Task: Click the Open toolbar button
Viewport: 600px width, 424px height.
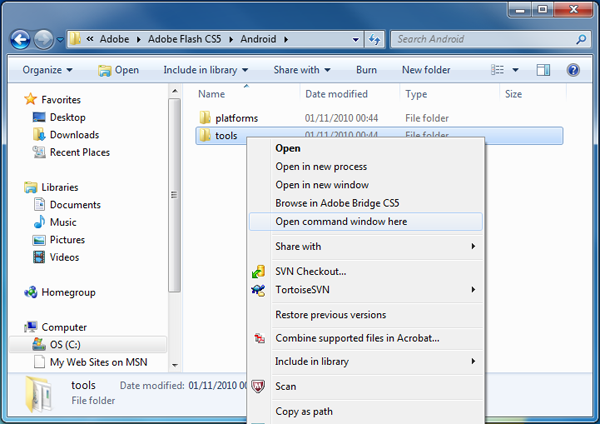Action: click(118, 70)
